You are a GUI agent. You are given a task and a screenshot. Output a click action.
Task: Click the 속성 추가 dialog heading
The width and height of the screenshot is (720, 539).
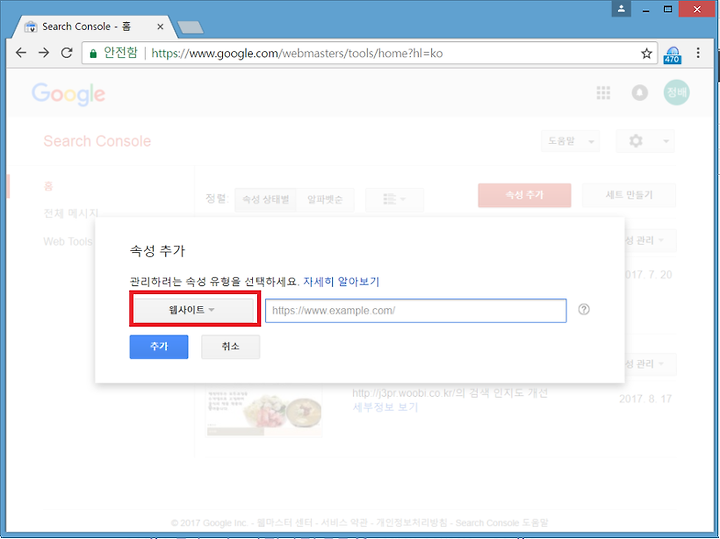point(157,251)
